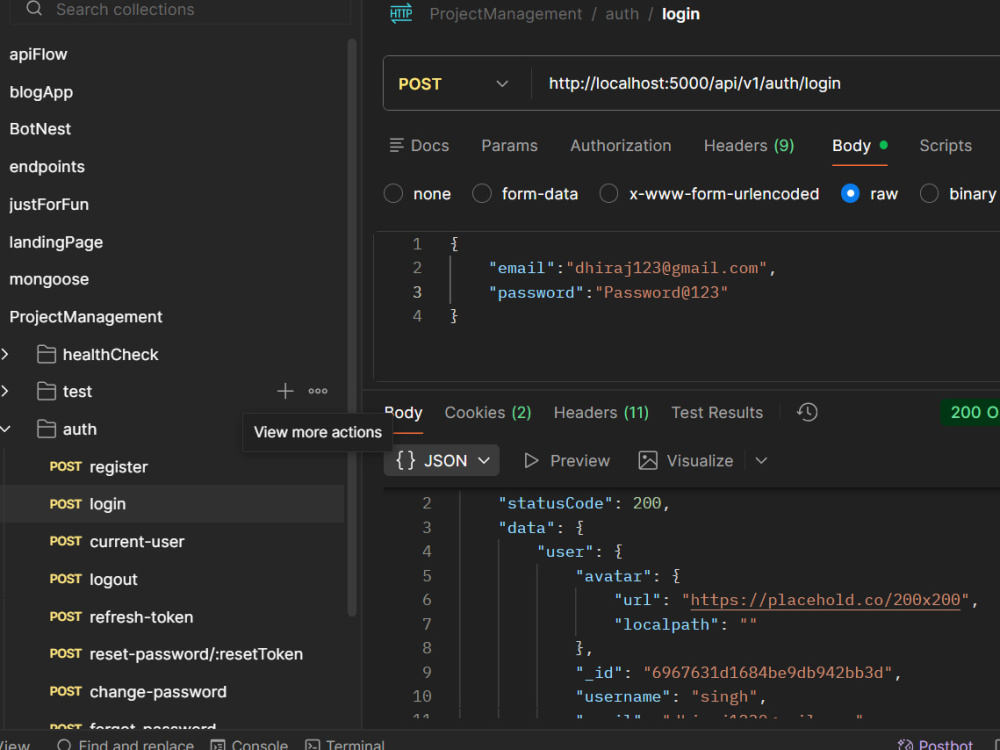This screenshot has width=1000, height=750.
Task: Open the reset-password/:resetToken request
Action: pos(172,654)
